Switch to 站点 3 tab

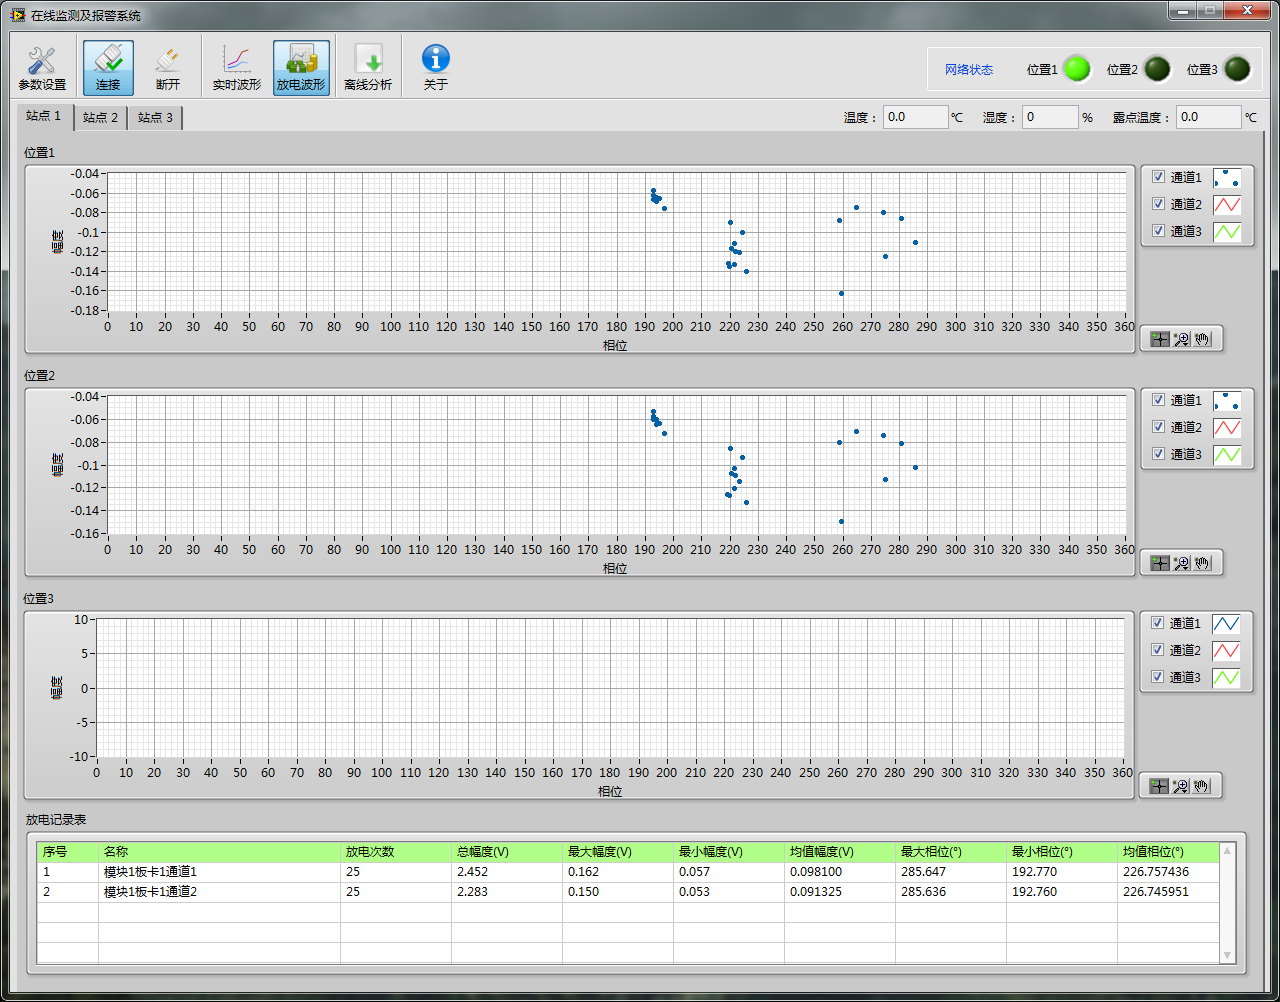click(155, 118)
